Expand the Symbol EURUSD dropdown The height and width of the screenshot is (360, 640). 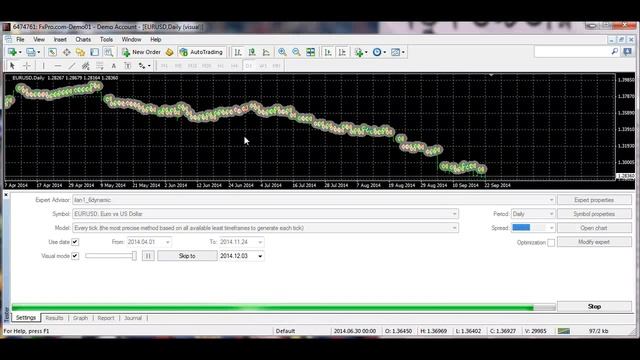click(x=454, y=214)
